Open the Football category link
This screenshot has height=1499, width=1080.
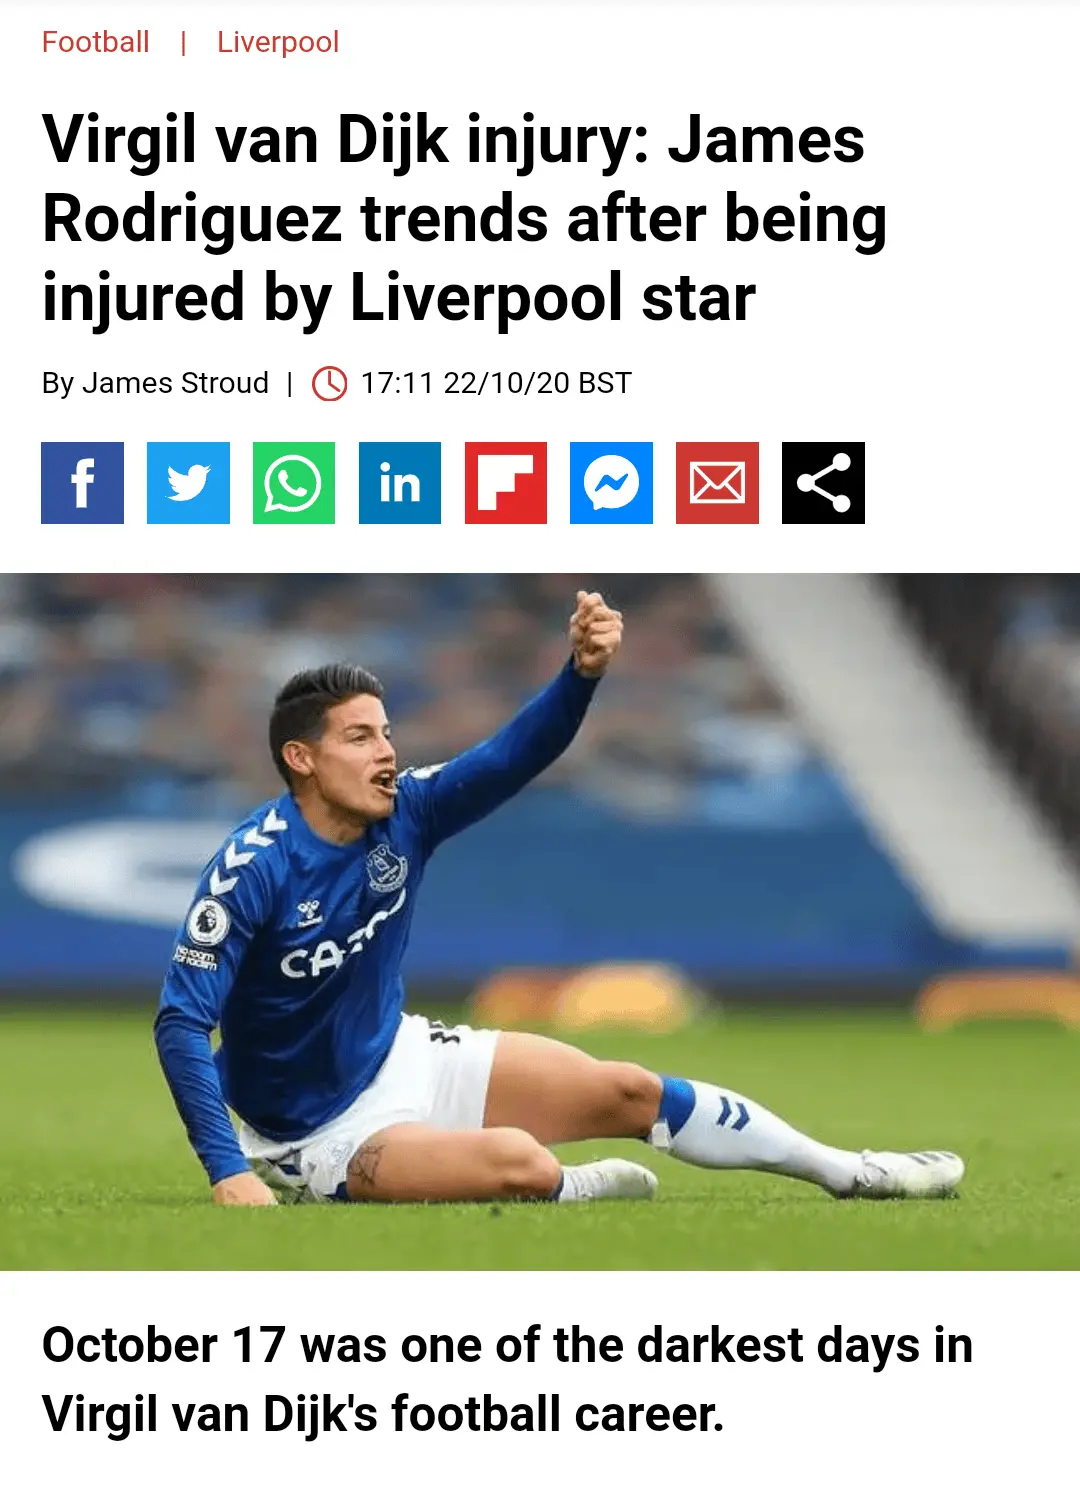(96, 42)
